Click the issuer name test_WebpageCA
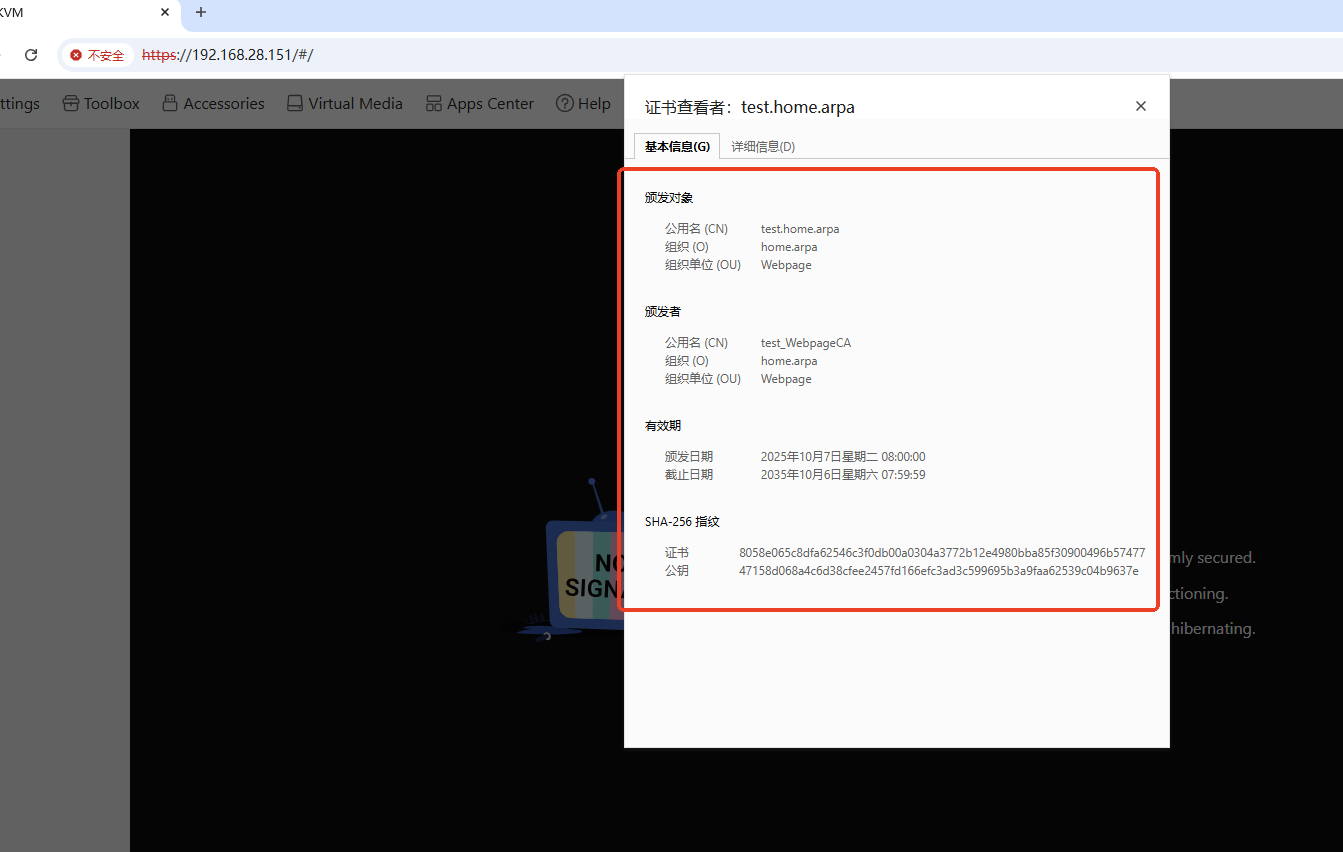 (805, 343)
